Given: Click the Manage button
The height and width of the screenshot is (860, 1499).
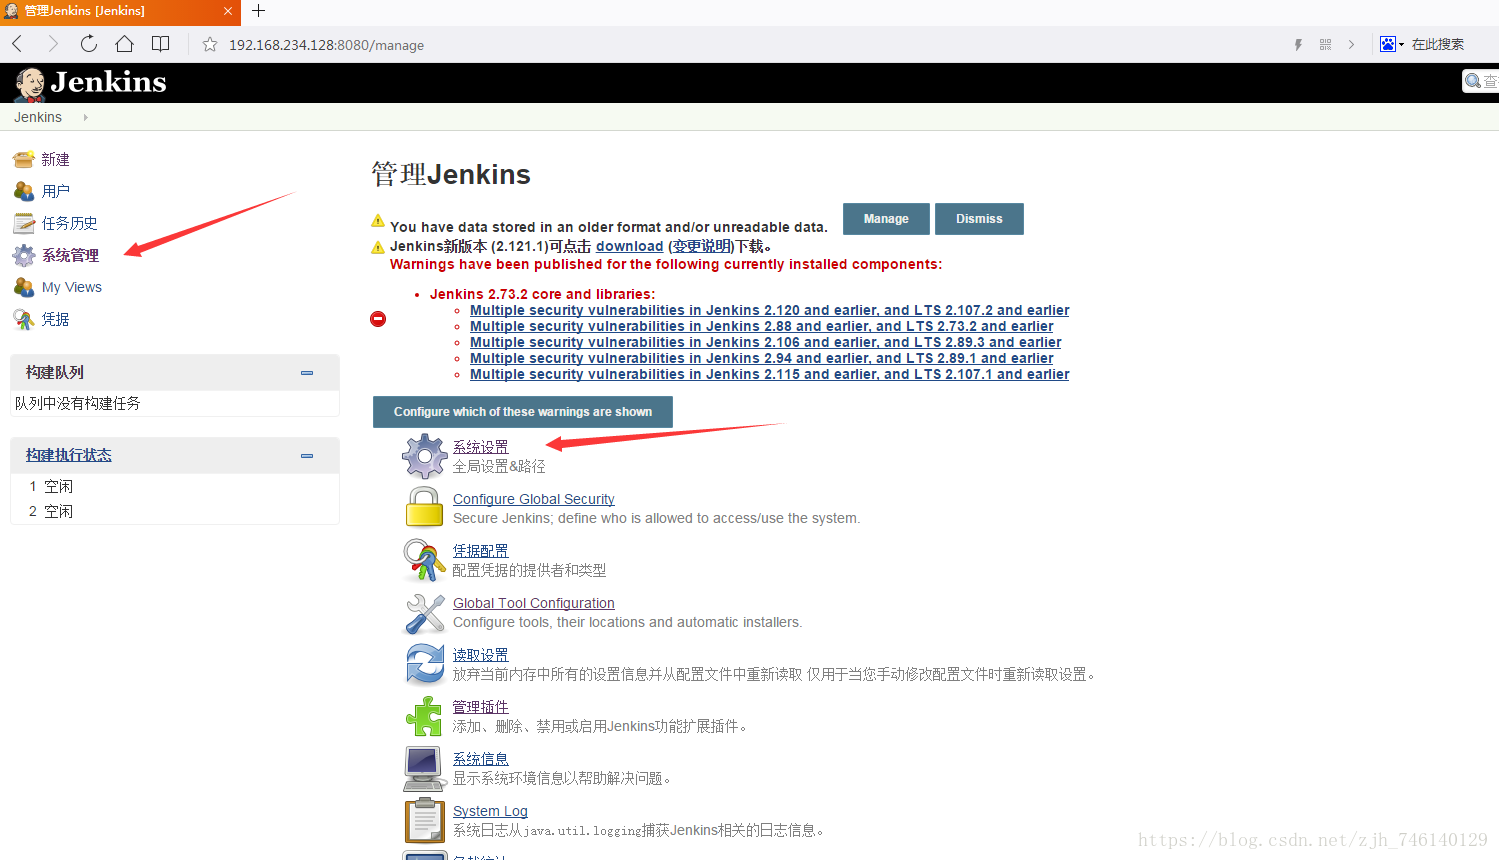Looking at the screenshot, I should click(x=886, y=219).
